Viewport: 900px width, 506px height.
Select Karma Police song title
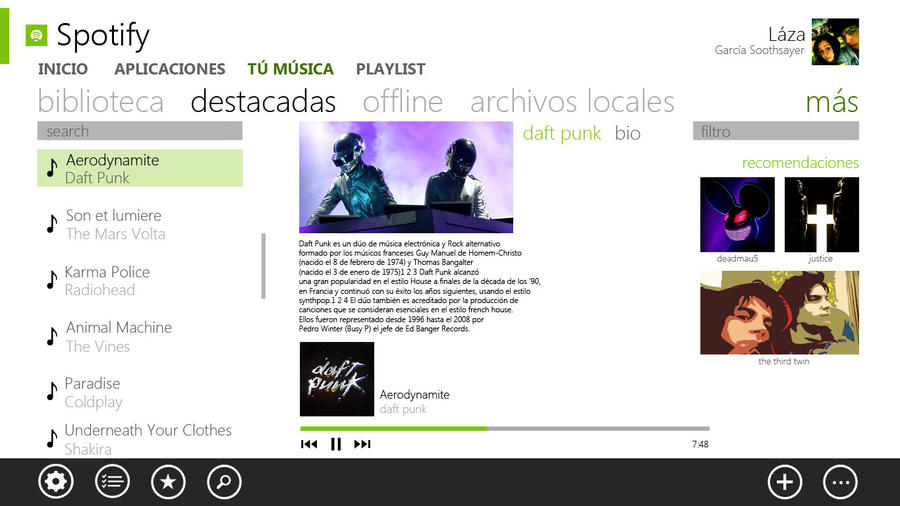click(x=107, y=272)
